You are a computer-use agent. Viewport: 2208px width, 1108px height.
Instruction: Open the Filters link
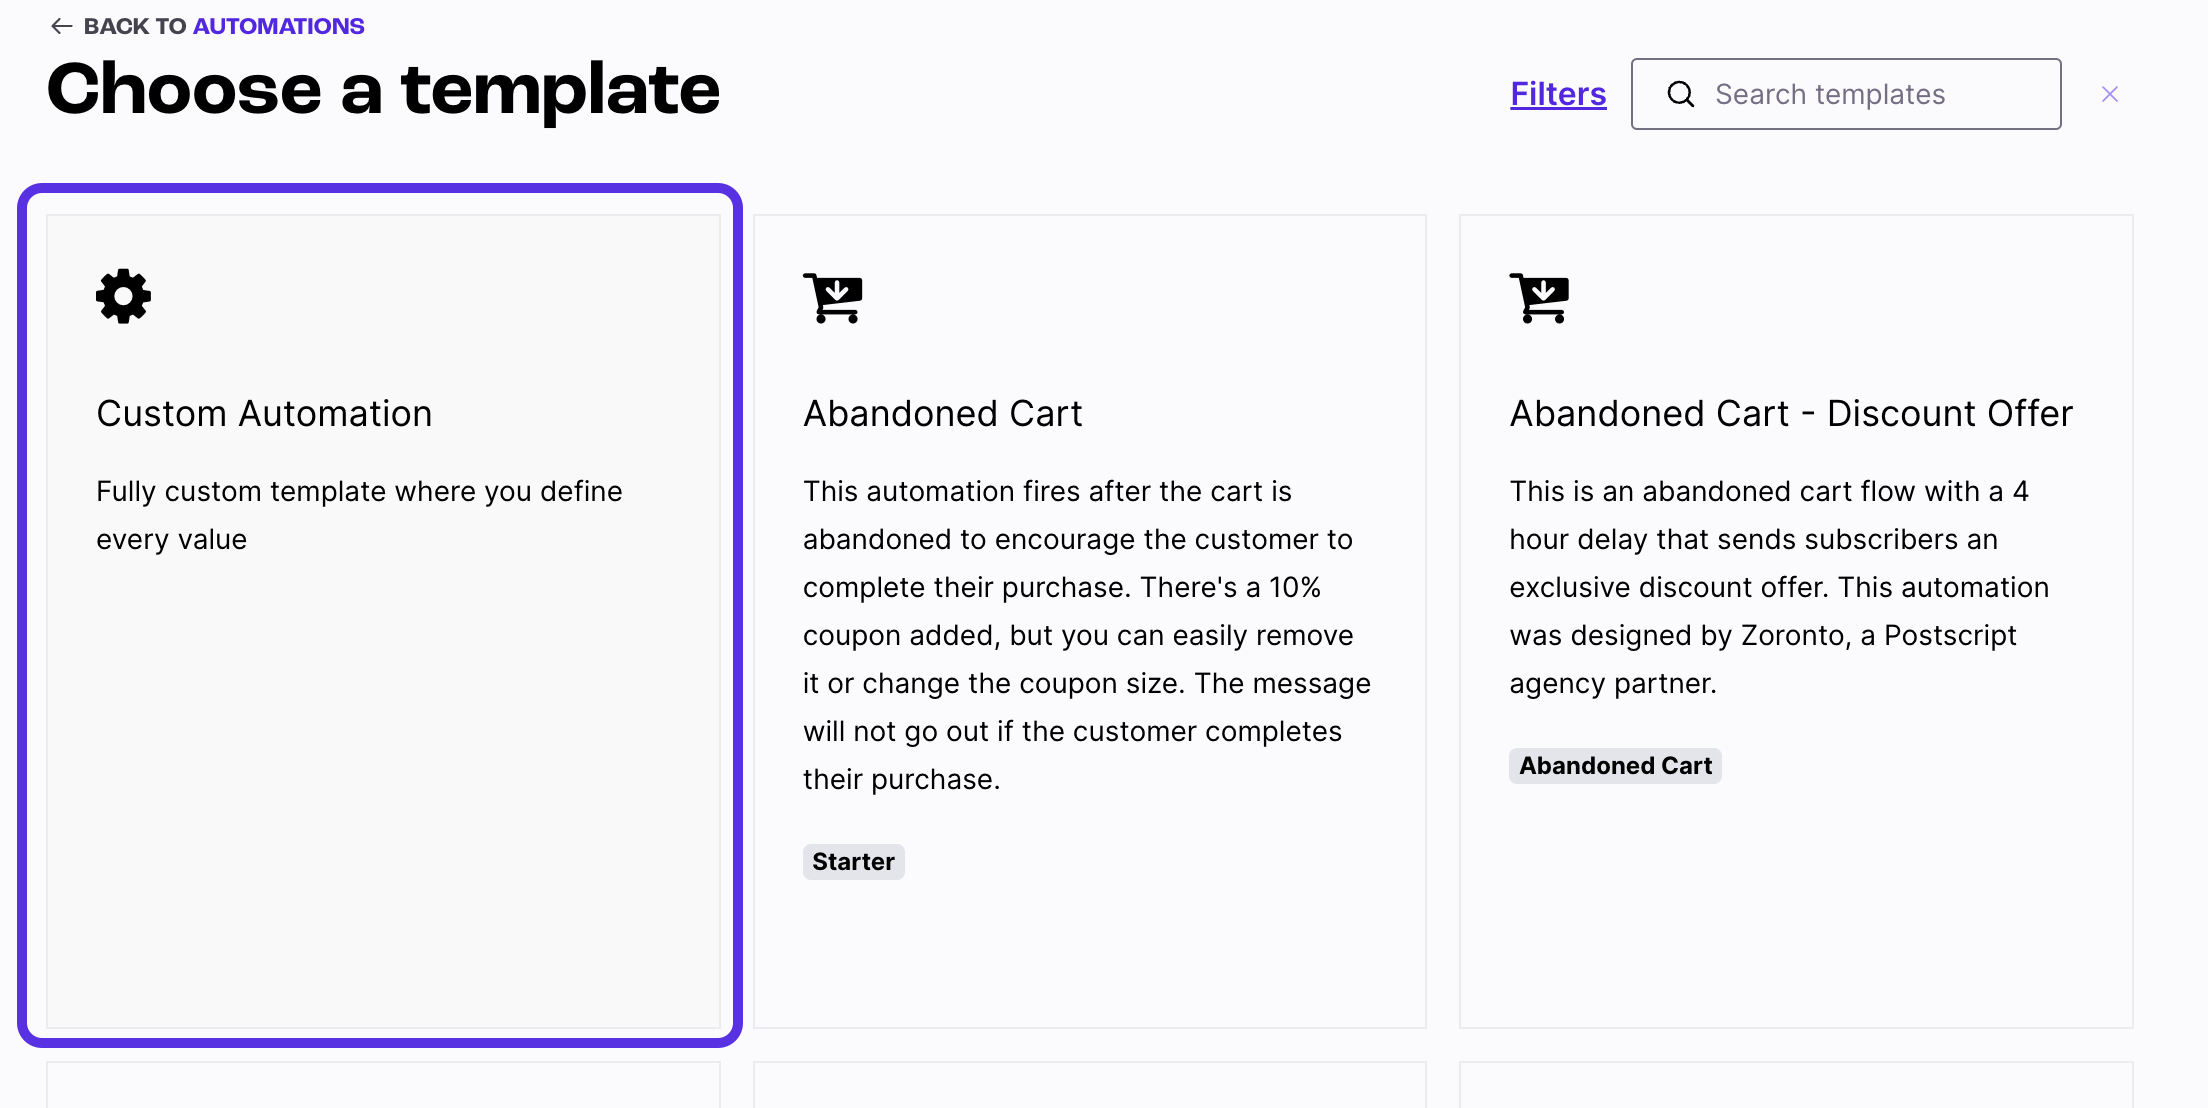pos(1558,94)
